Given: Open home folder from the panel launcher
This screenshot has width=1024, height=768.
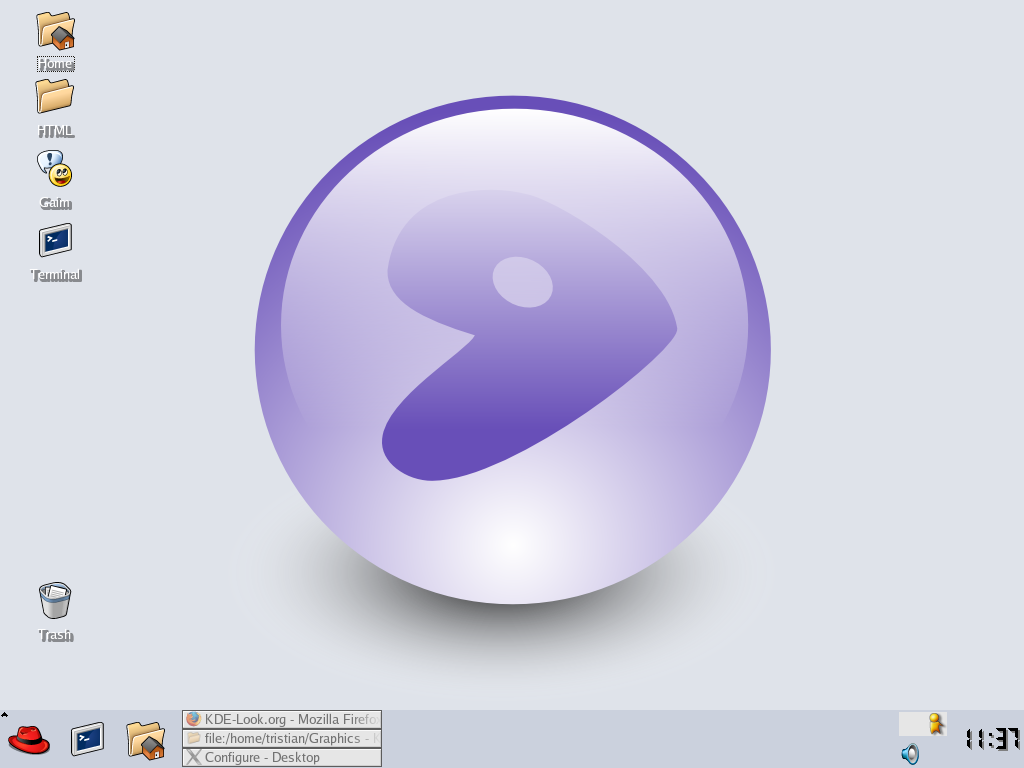Looking at the screenshot, I should pyautogui.click(x=146, y=740).
